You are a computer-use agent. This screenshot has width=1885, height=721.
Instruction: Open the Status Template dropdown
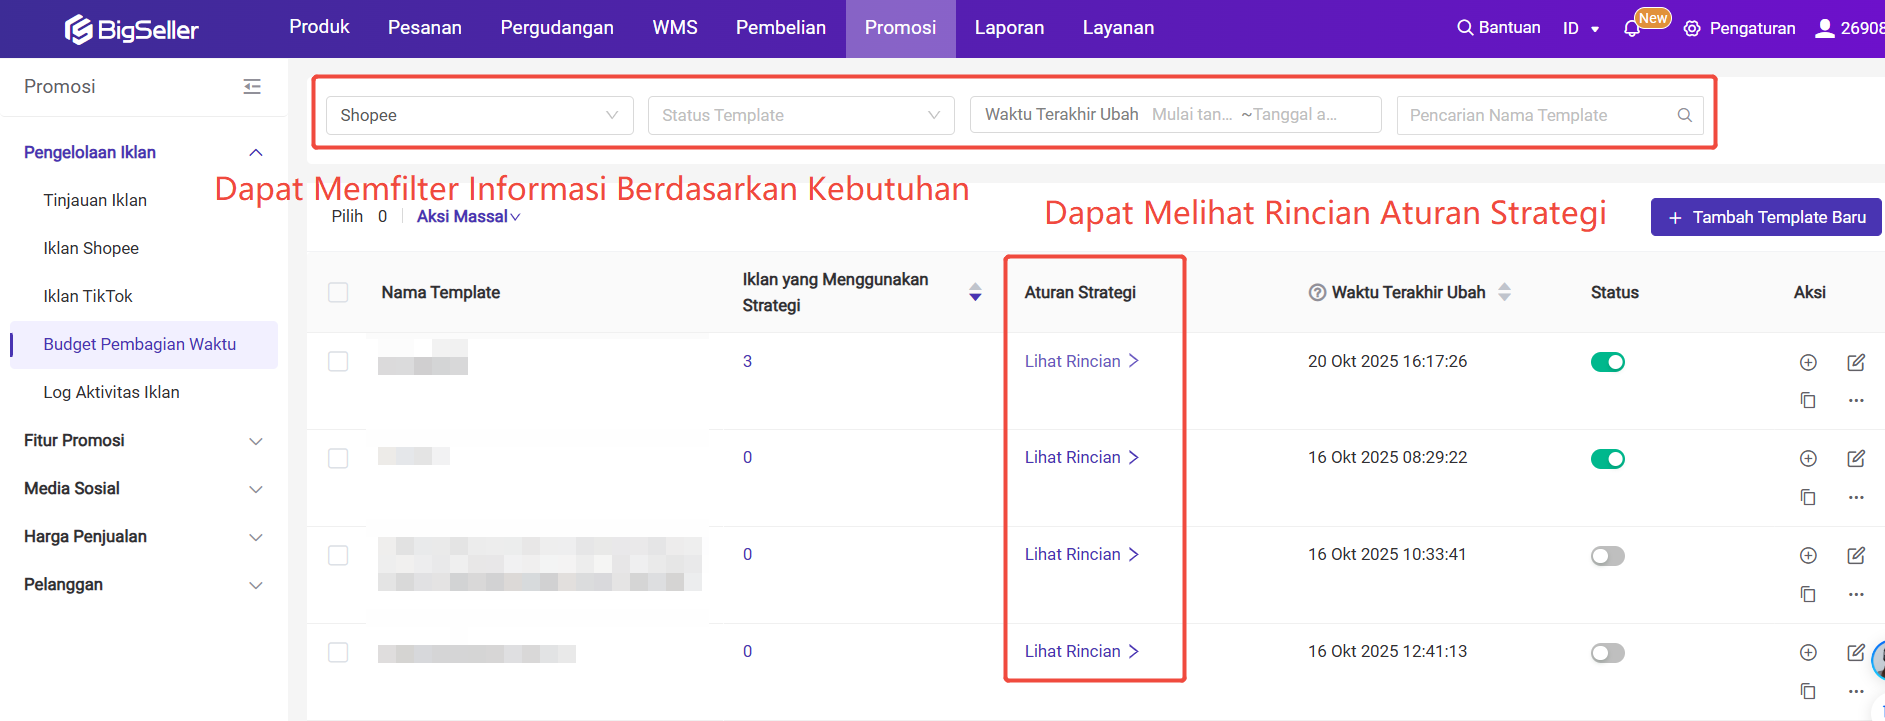coord(801,115)
